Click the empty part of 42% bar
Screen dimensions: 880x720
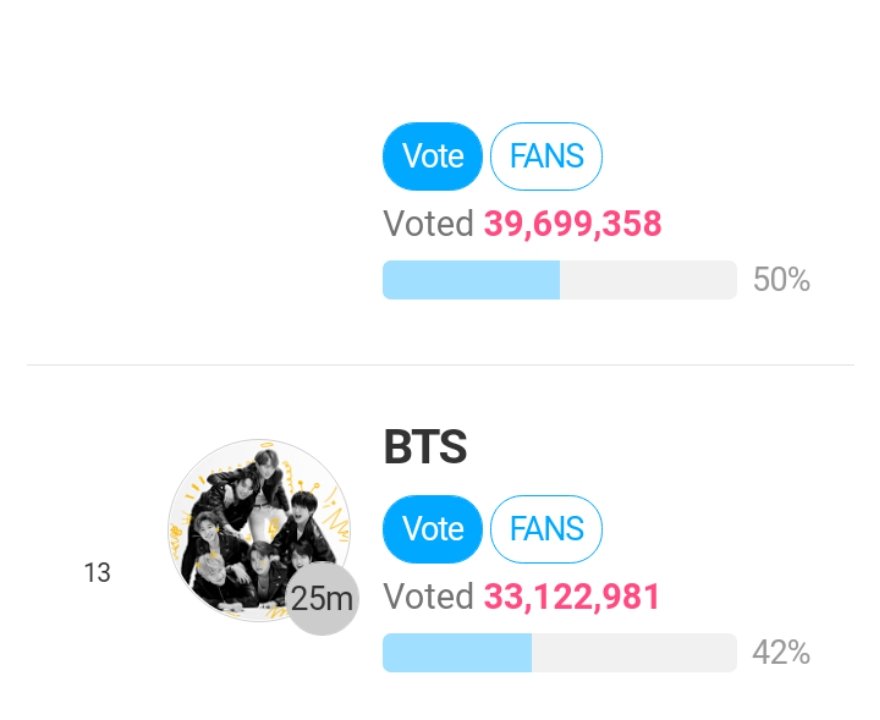point(634,653)
